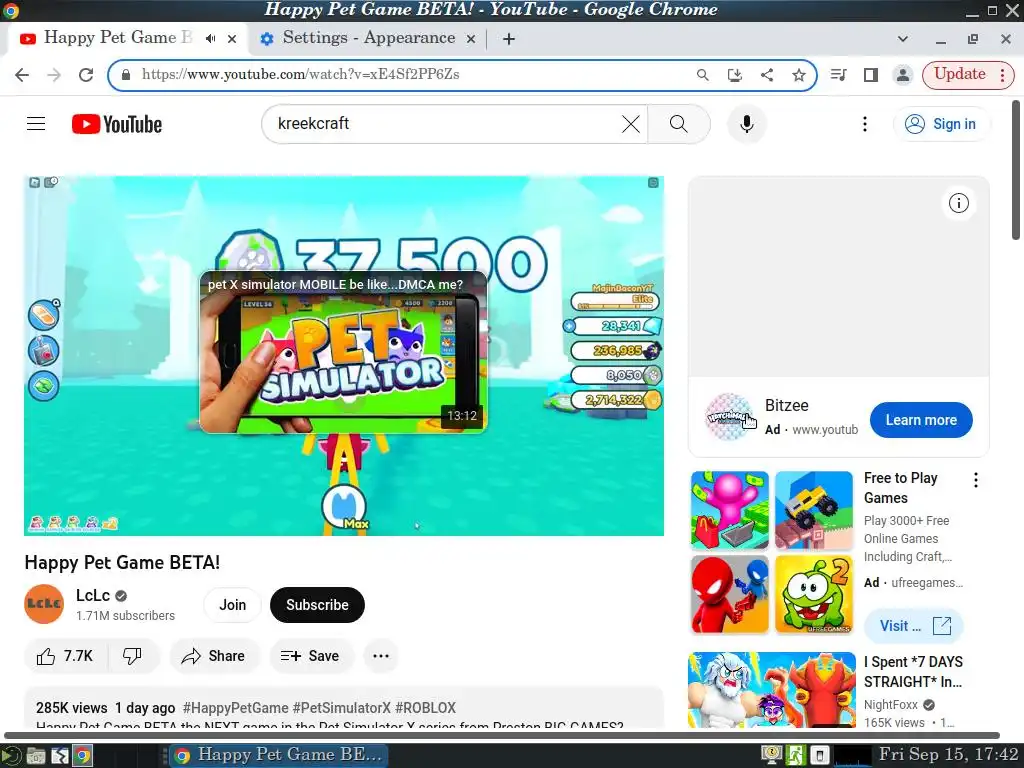The width and height of the screenshot is (1024, 768).
Task: Bookmark this page with the star
Action: tap(799, 74)
